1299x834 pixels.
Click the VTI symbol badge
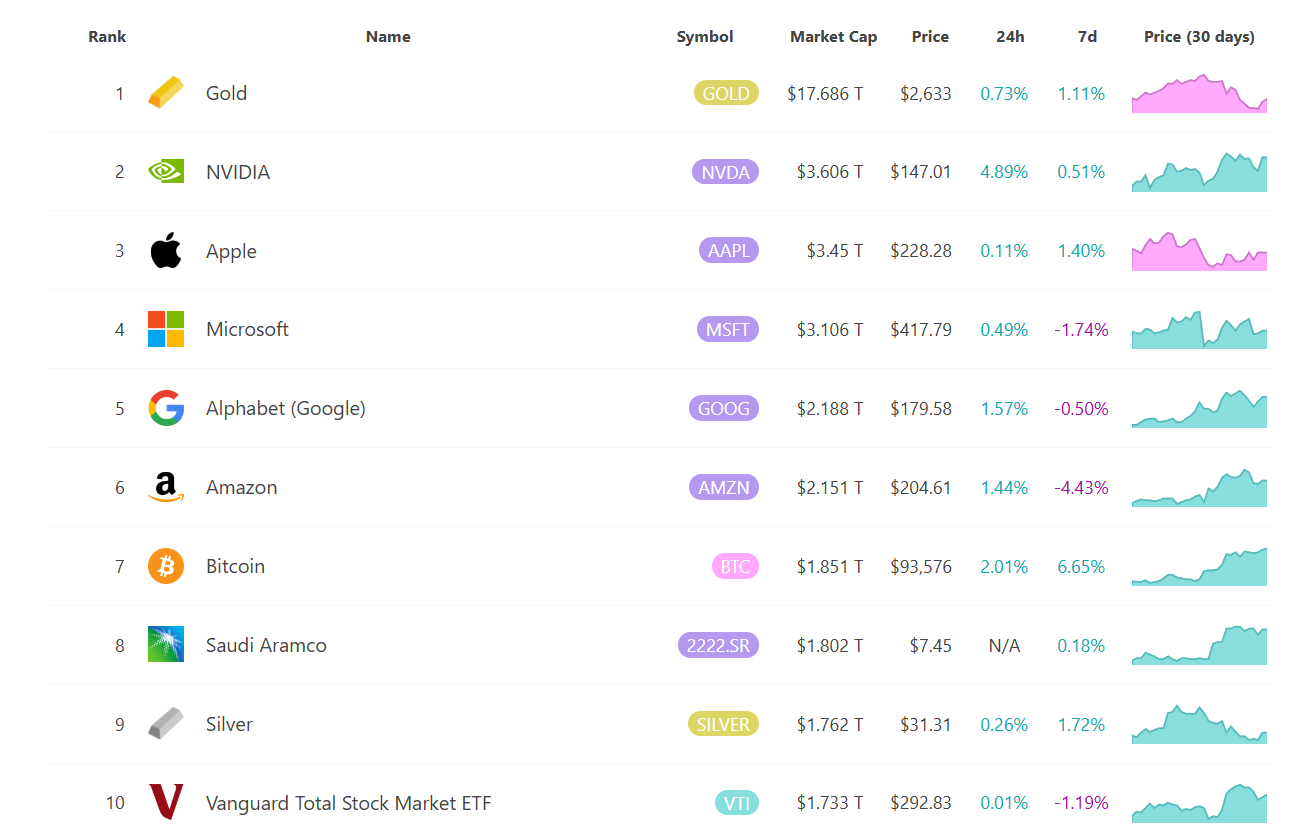click(x=737, y=803)
